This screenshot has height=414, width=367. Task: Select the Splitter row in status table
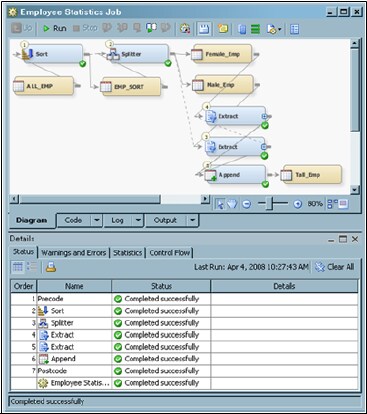[x=184, y=323]
